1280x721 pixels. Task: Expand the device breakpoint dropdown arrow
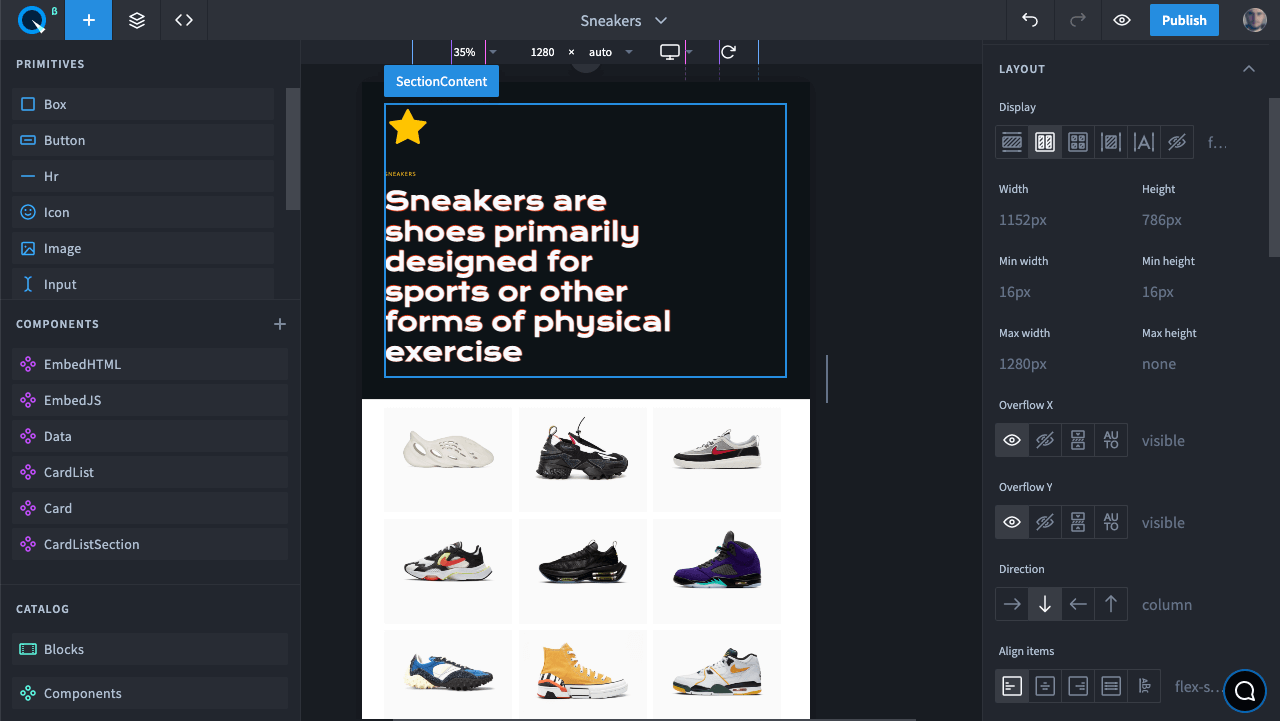pos(689,52)
